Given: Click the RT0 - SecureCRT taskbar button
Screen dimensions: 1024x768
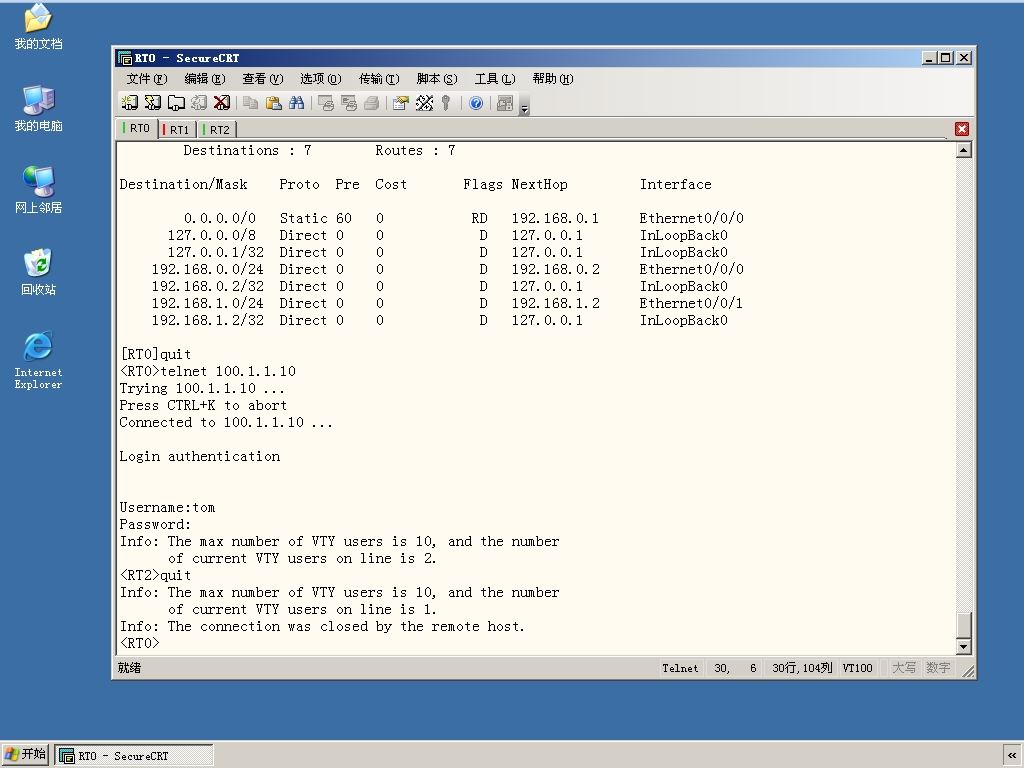Looking at the screenshot, I should coord(134,756).
